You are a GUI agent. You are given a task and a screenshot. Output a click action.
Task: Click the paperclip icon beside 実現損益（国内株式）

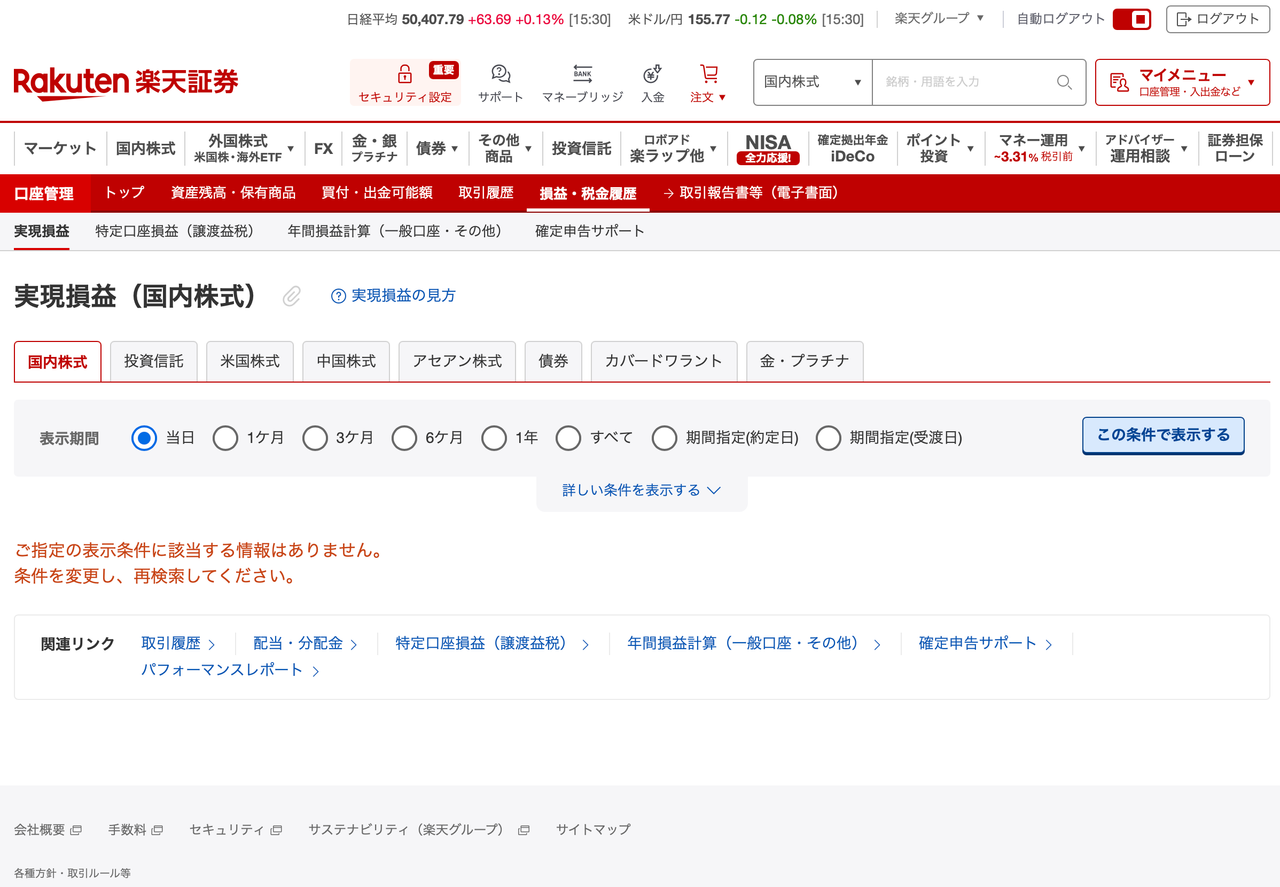click(x=291, y=297)
